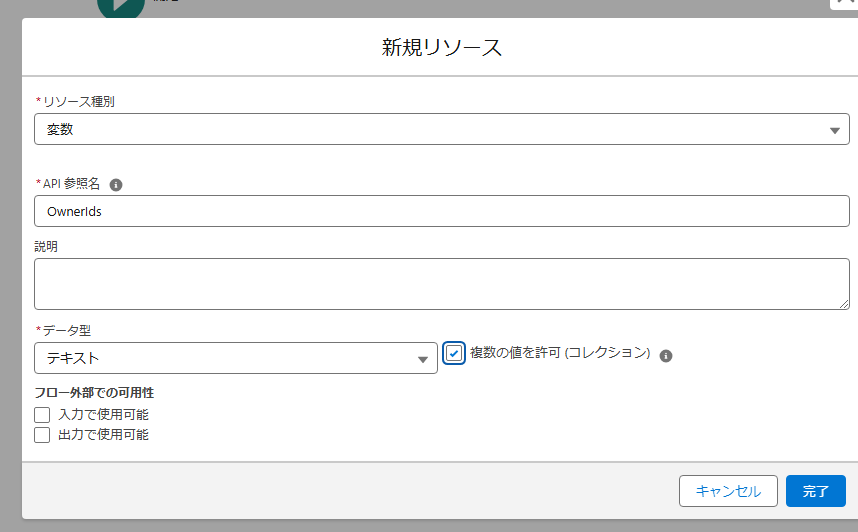Uncheck 複数の値を許可 (コレクション) checkbox
The image size is (858, 532).
click(x=454, y=354)
